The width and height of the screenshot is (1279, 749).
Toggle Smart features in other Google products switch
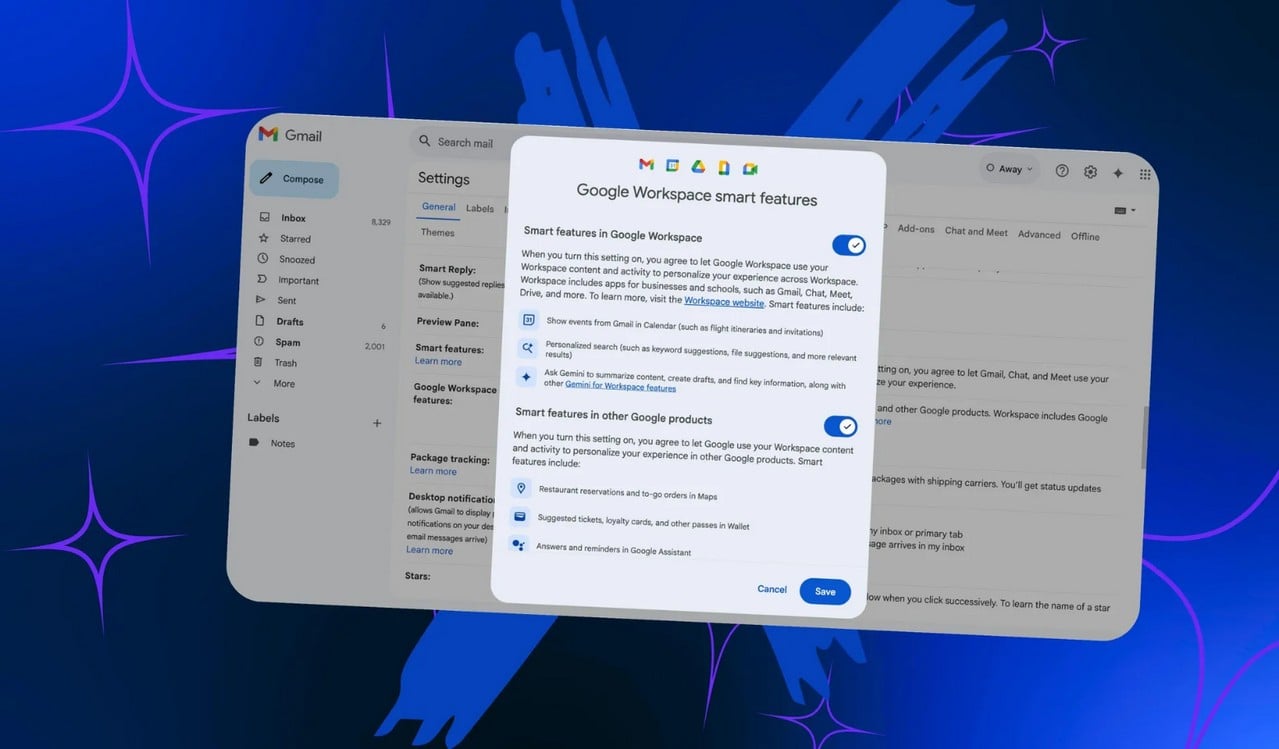tap(841, 427)
